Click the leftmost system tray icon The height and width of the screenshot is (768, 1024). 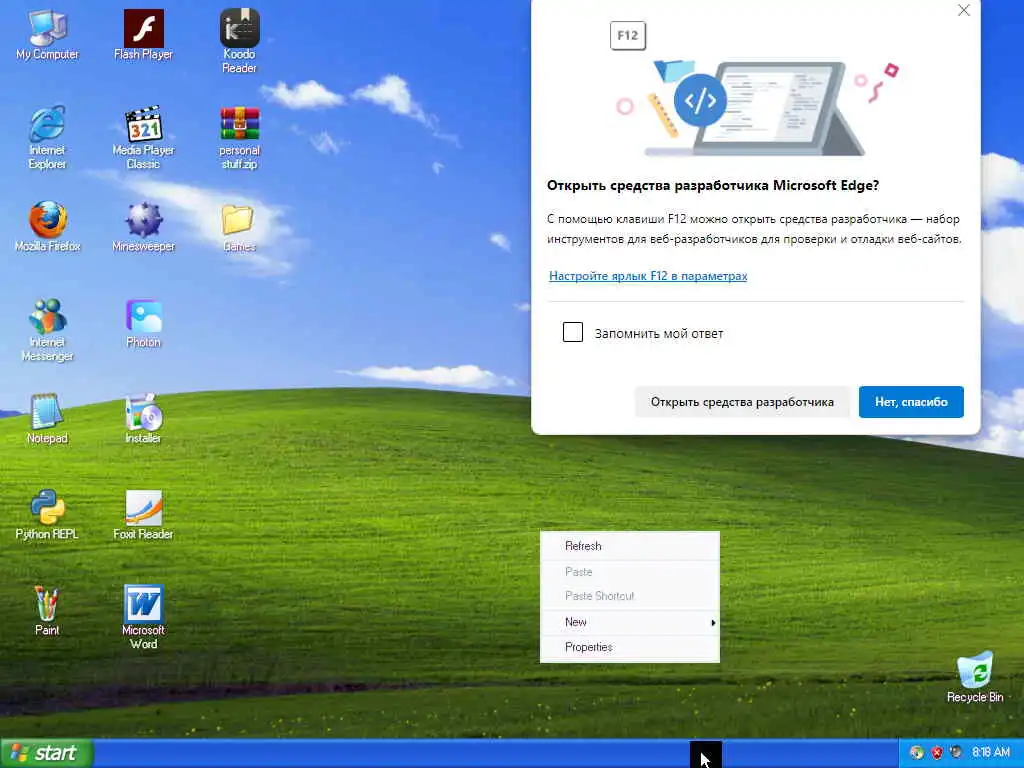(917, 752)
